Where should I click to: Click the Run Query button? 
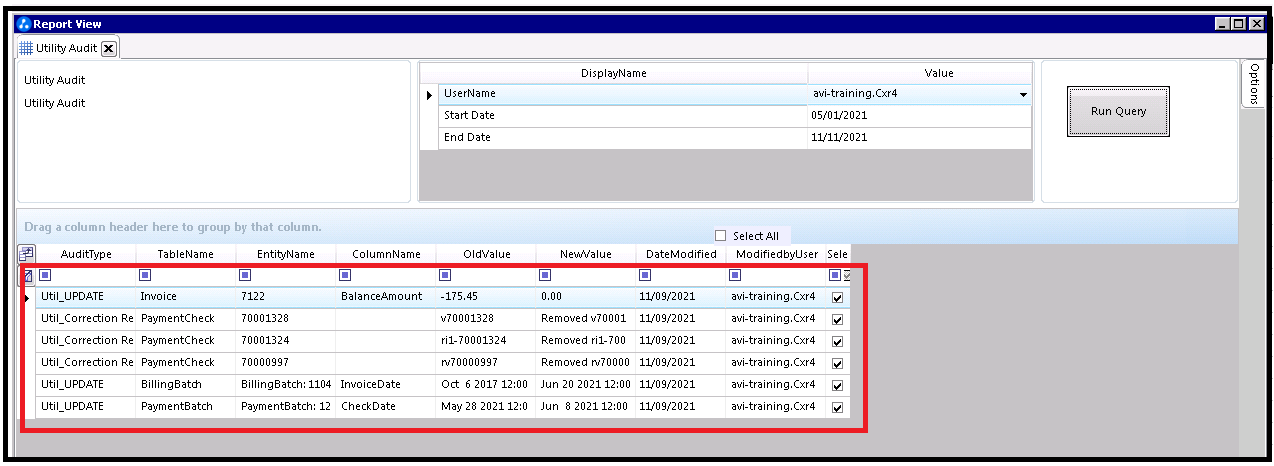coord(1118,111)
